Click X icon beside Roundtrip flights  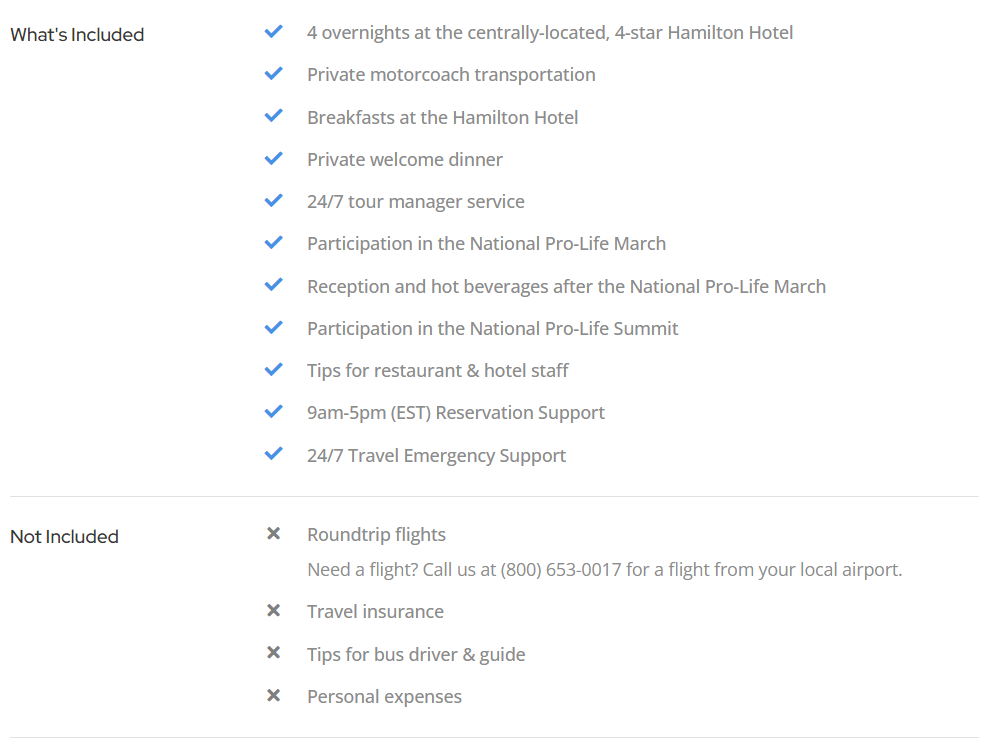[x=273, y=533]
